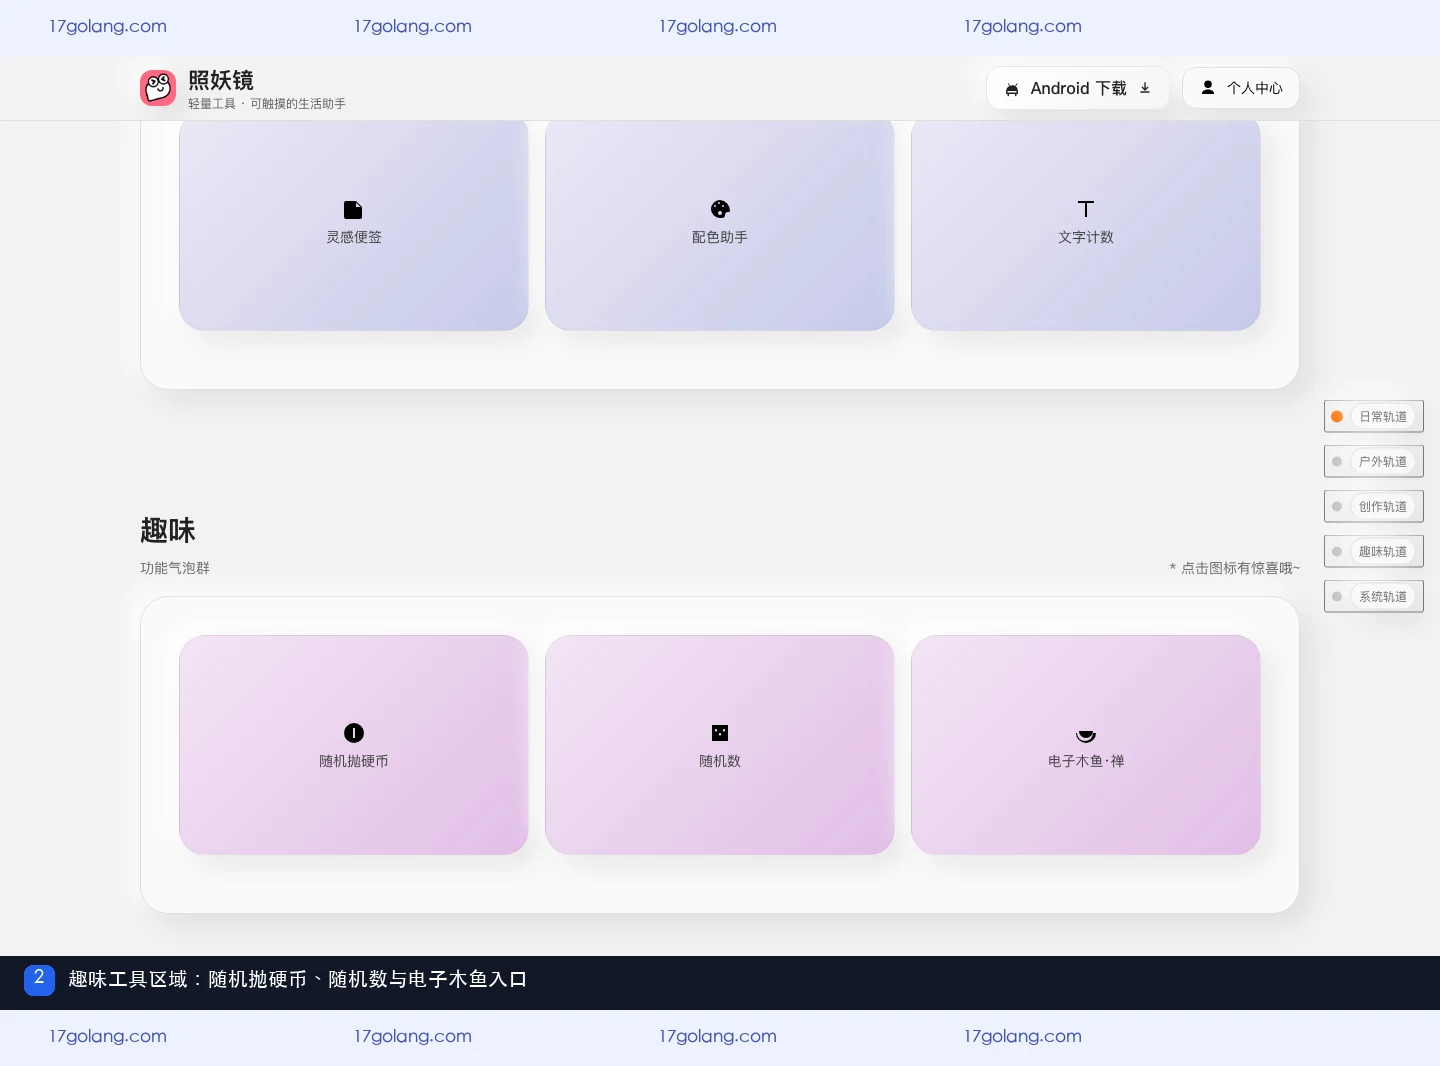Click the Android robot icon
This screenshot has width=1440, height=1066.
[1012, 89]
